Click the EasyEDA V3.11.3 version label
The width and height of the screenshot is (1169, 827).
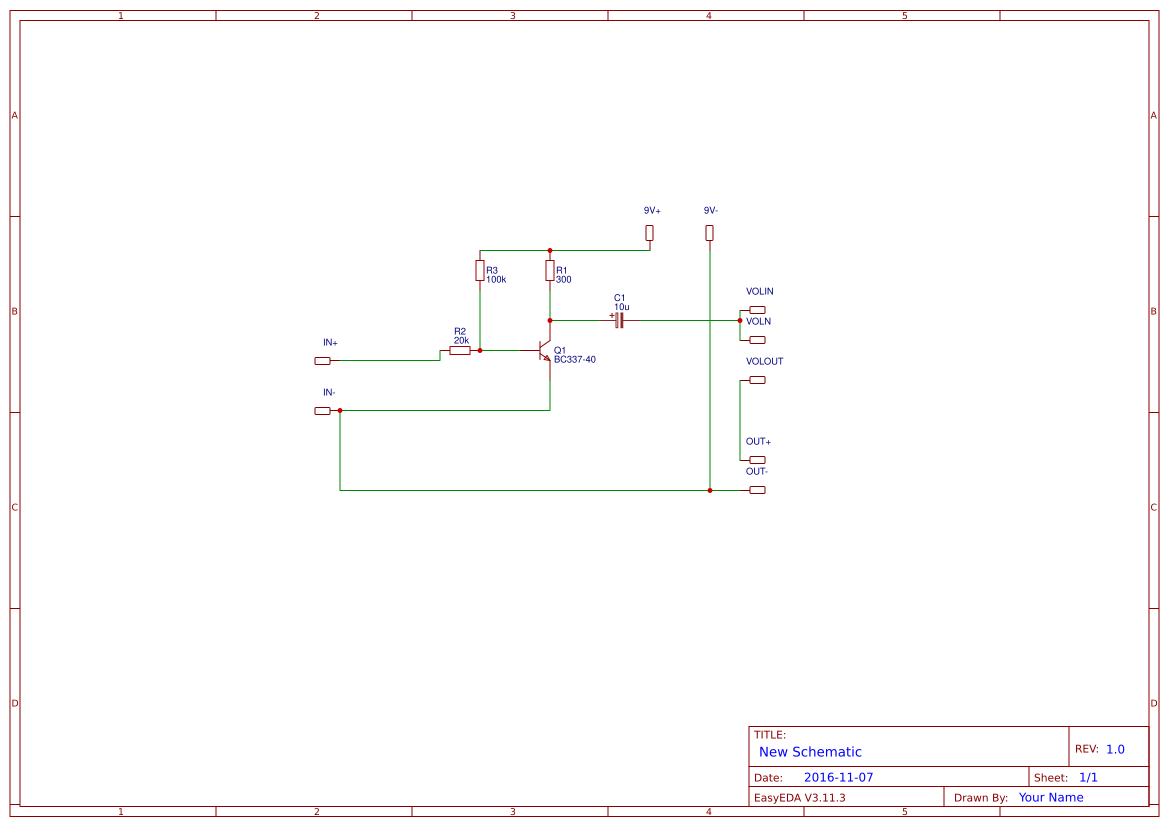(x=802, y=797)
